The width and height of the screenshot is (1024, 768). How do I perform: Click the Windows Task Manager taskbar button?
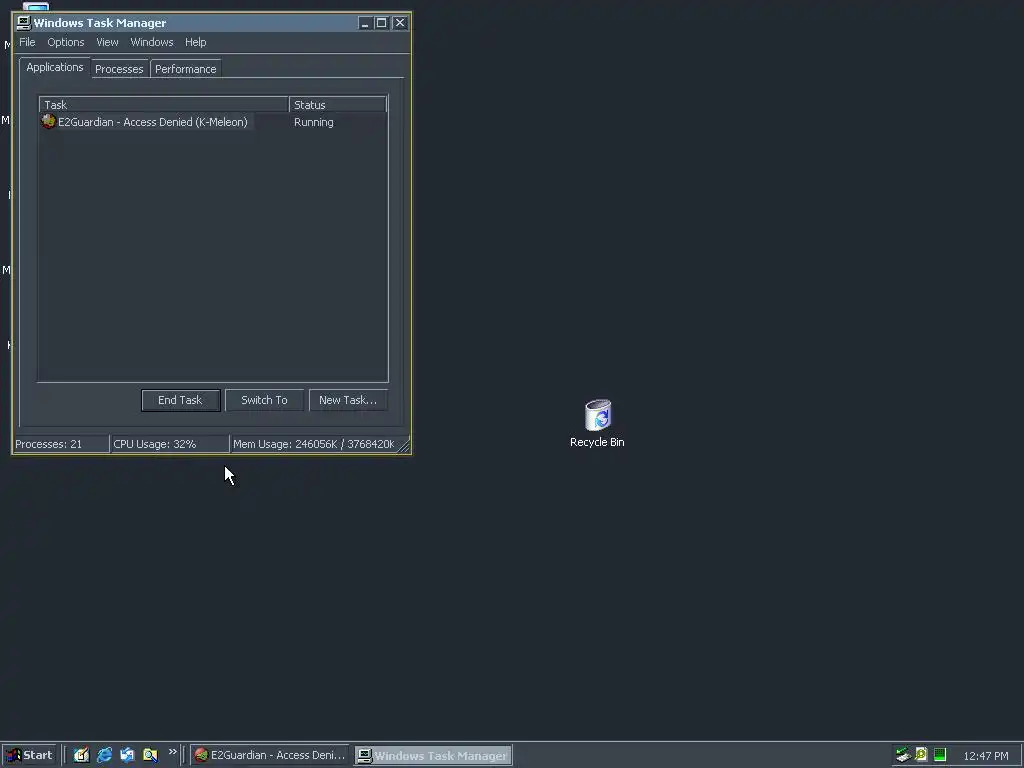click(434, 756)
